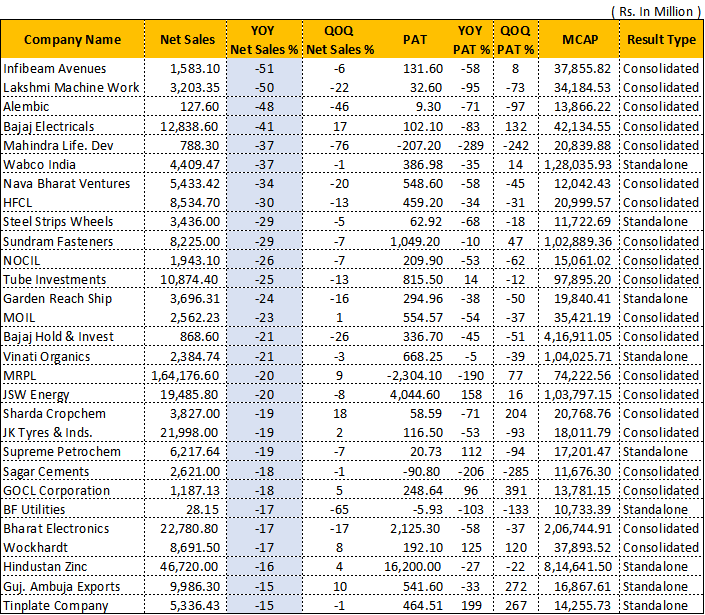Select the MCAP column header
This screenshot has width=705, height=615.
(x=580, y=40)
